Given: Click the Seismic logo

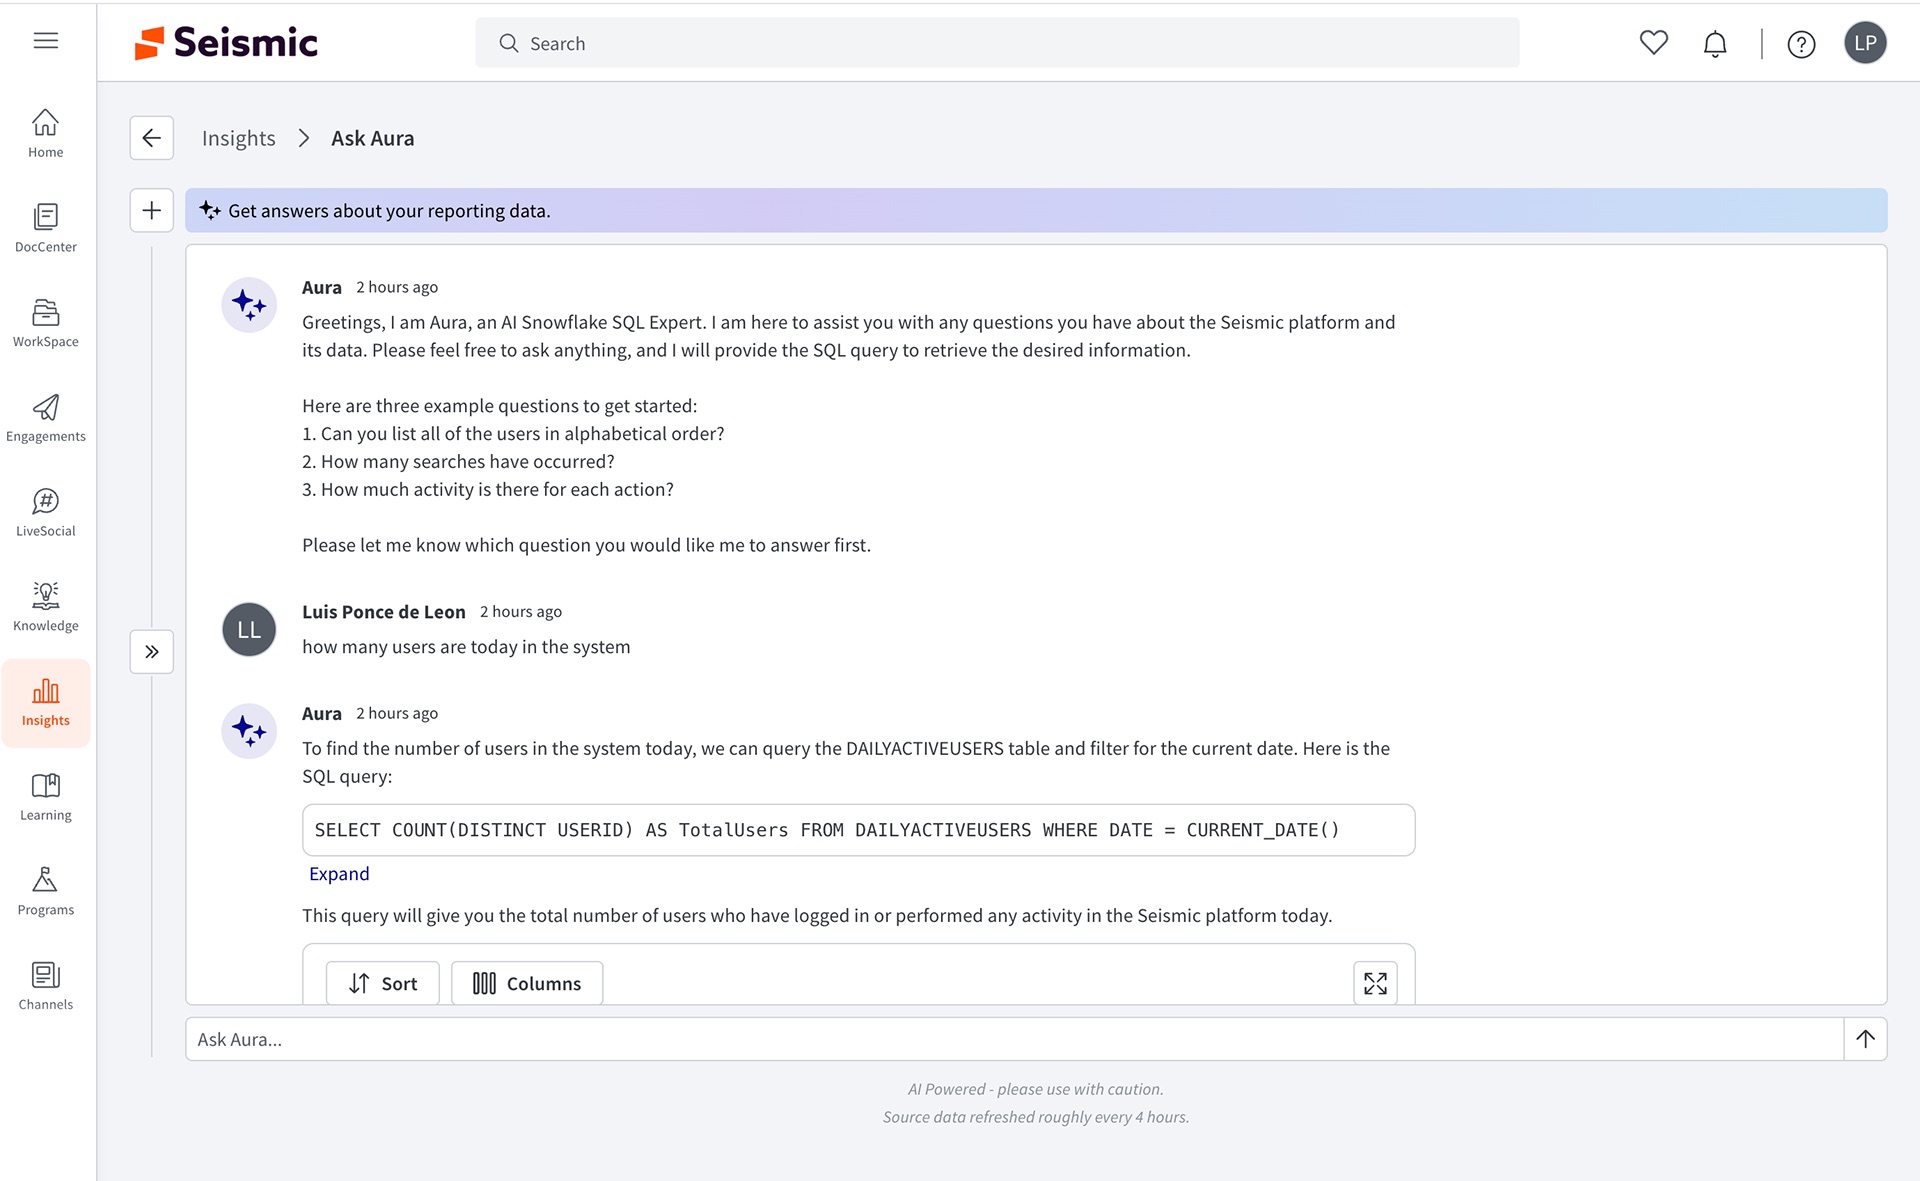Looking at the screenshot, I should click(226, 42).
